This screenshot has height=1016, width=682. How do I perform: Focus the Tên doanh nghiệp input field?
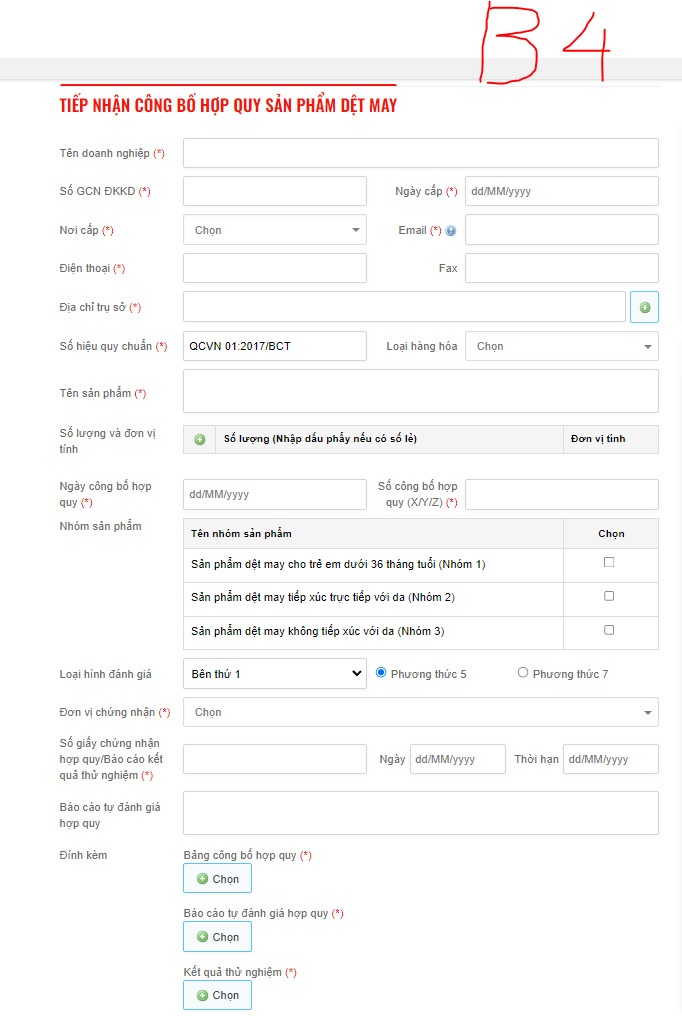pos(421,153)
